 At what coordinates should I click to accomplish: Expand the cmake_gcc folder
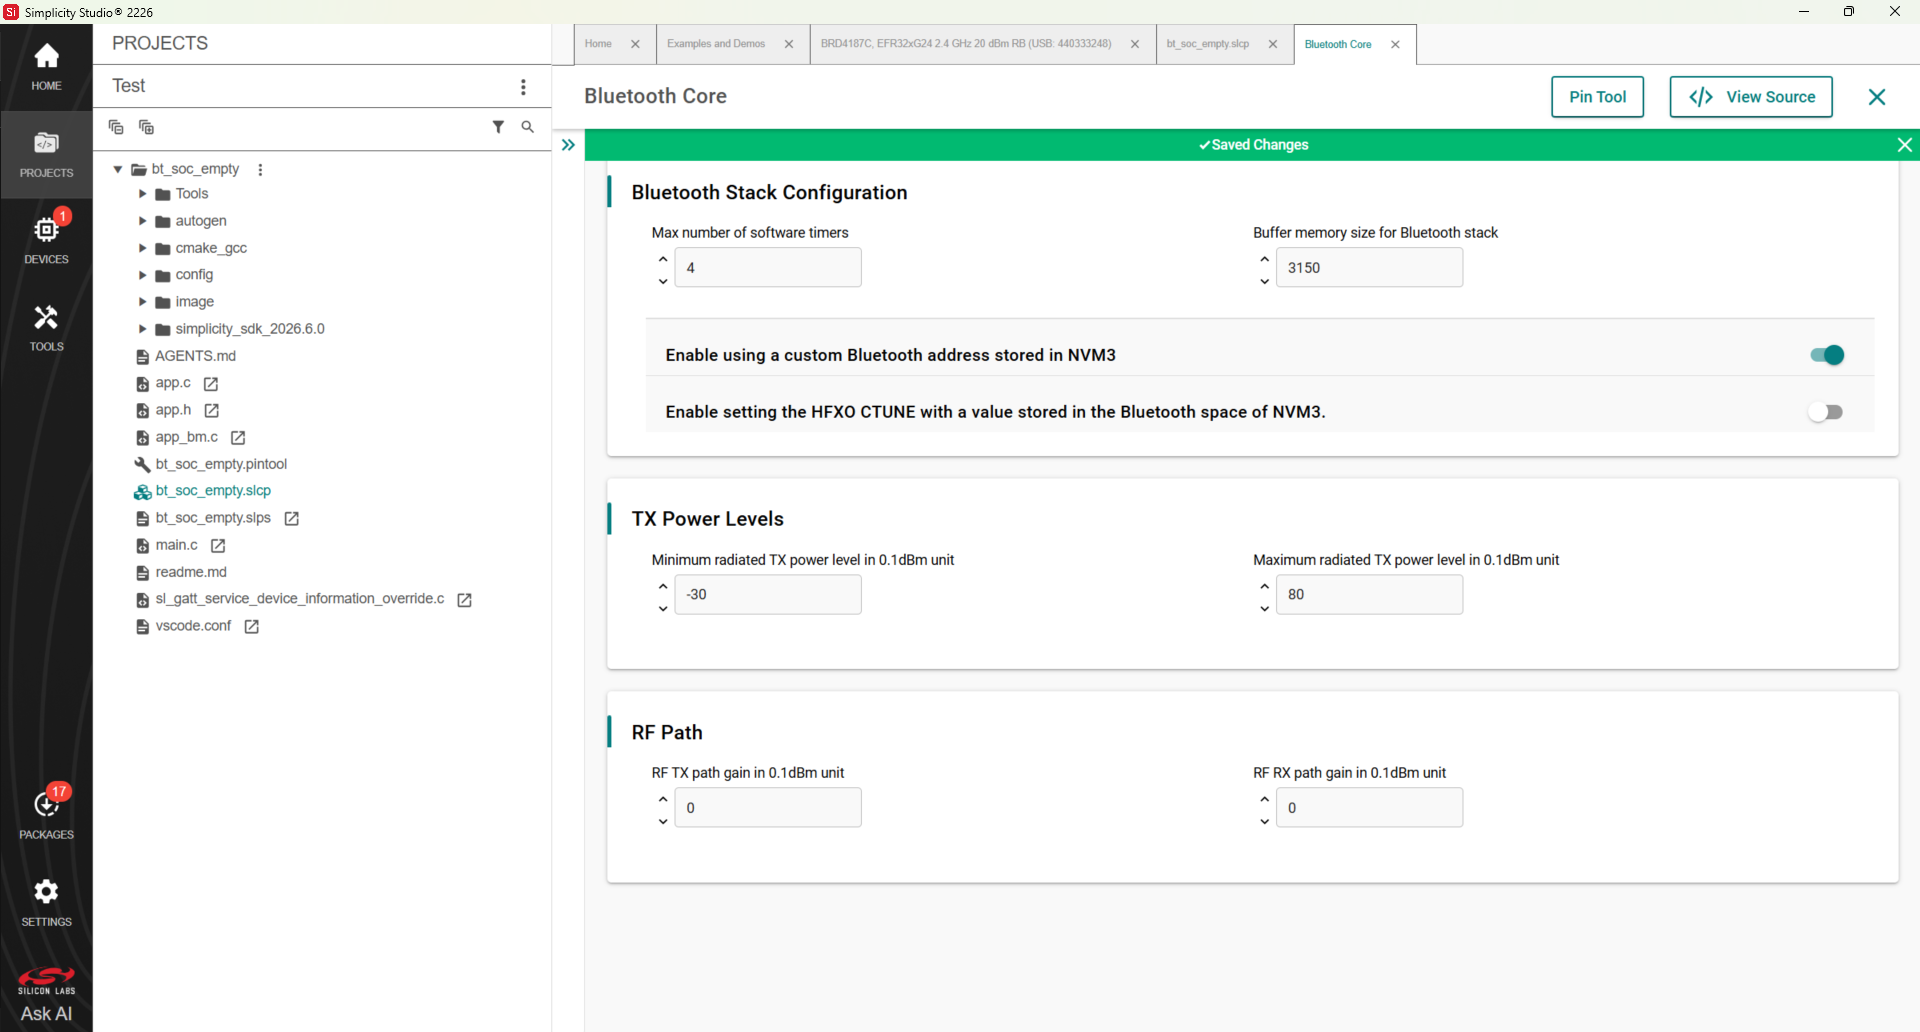tap(142, 248)
